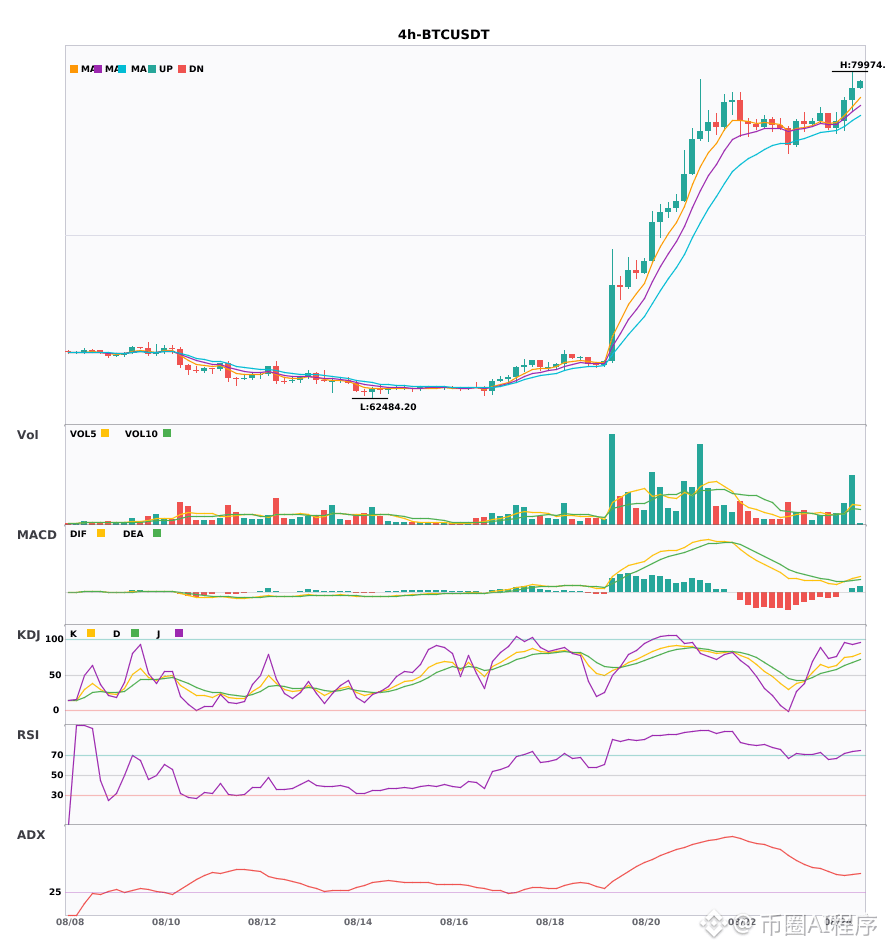885x950 pixels.
Task: Click the yellow K line swatch
Action: pos(91,633)
